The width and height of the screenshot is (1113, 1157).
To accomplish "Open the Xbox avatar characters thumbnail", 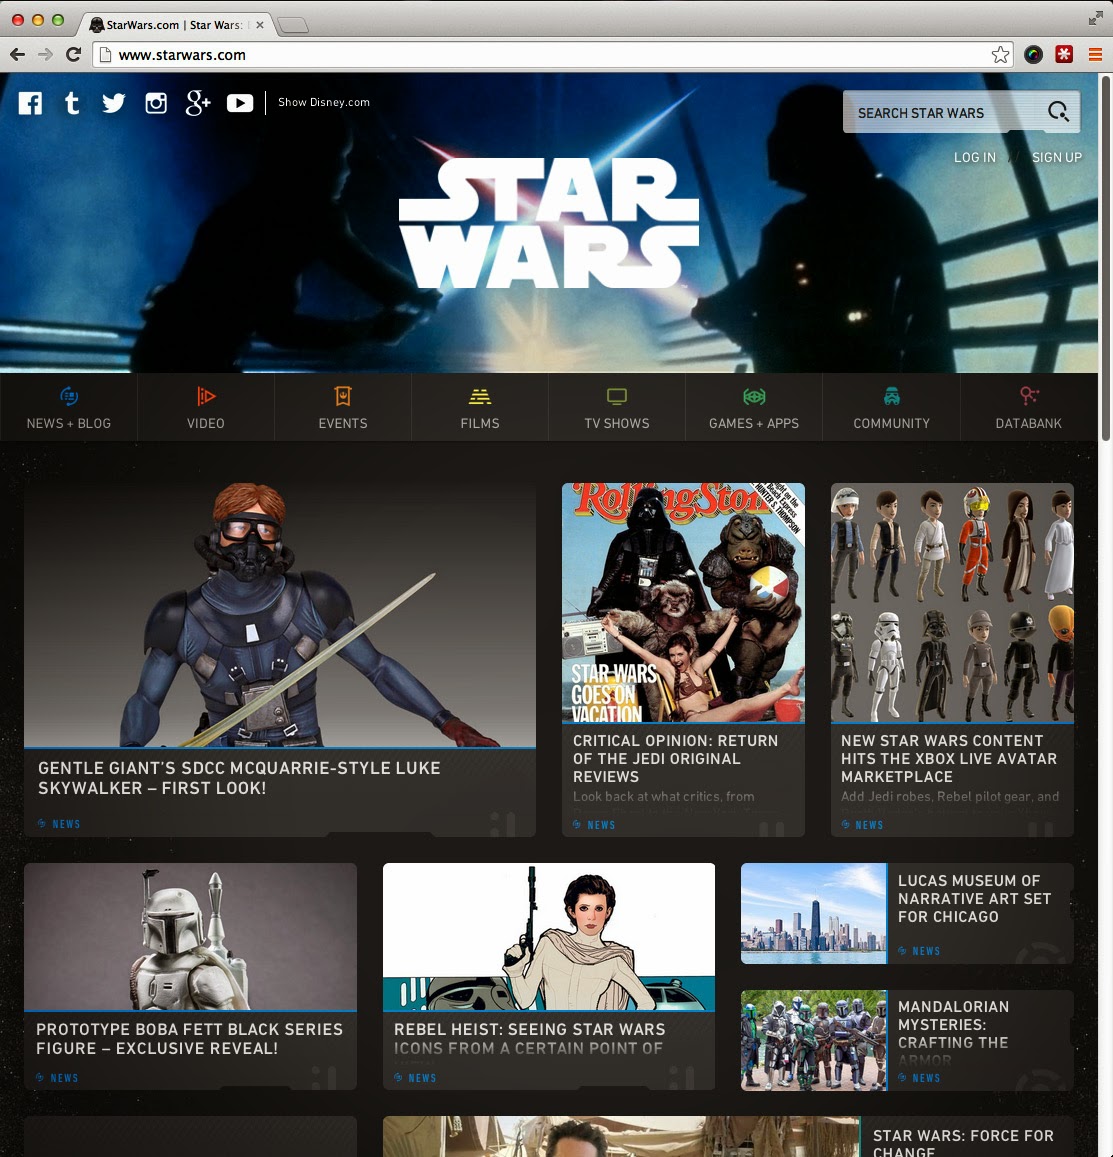I will pyautogui.click(x=952, y=602).
